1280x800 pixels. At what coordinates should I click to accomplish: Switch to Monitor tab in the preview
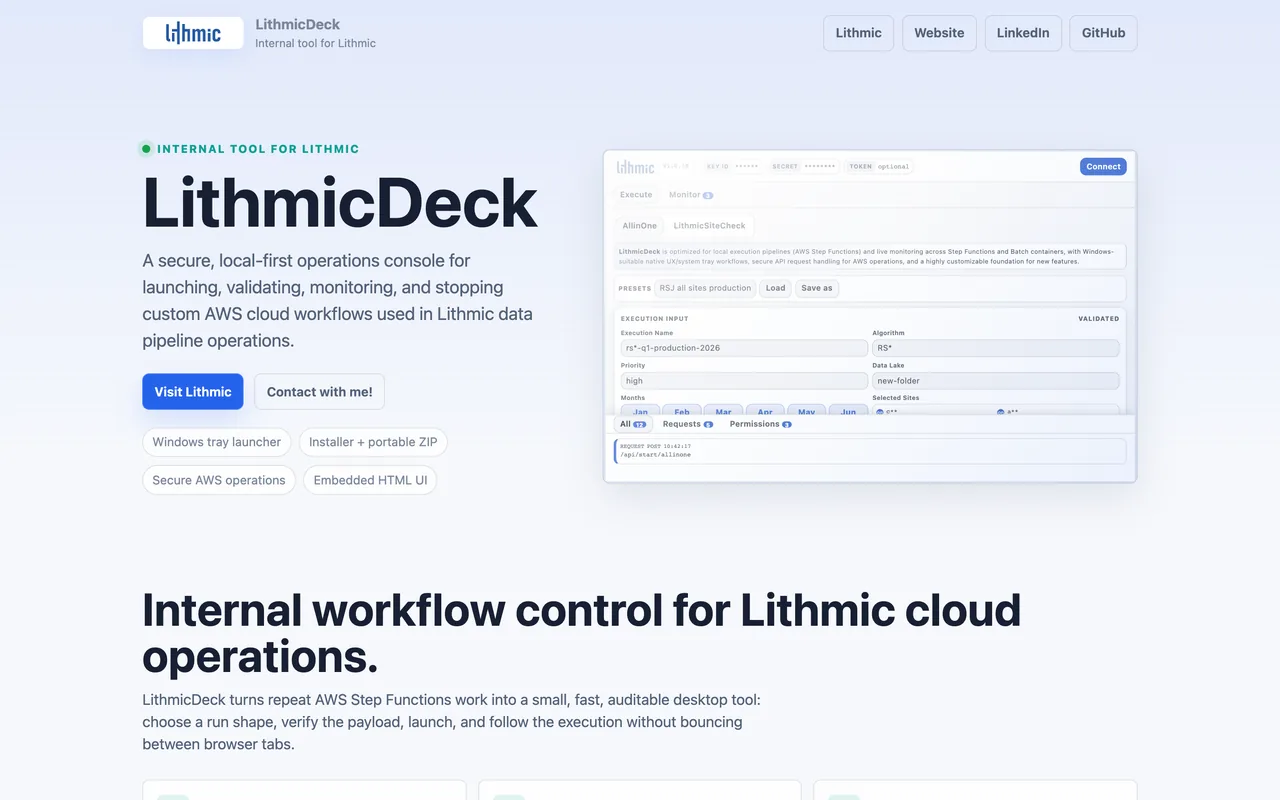[690, 195]
